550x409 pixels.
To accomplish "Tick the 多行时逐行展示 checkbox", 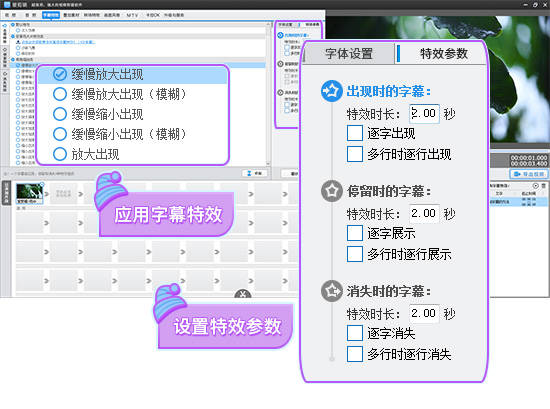I will 355,254.
